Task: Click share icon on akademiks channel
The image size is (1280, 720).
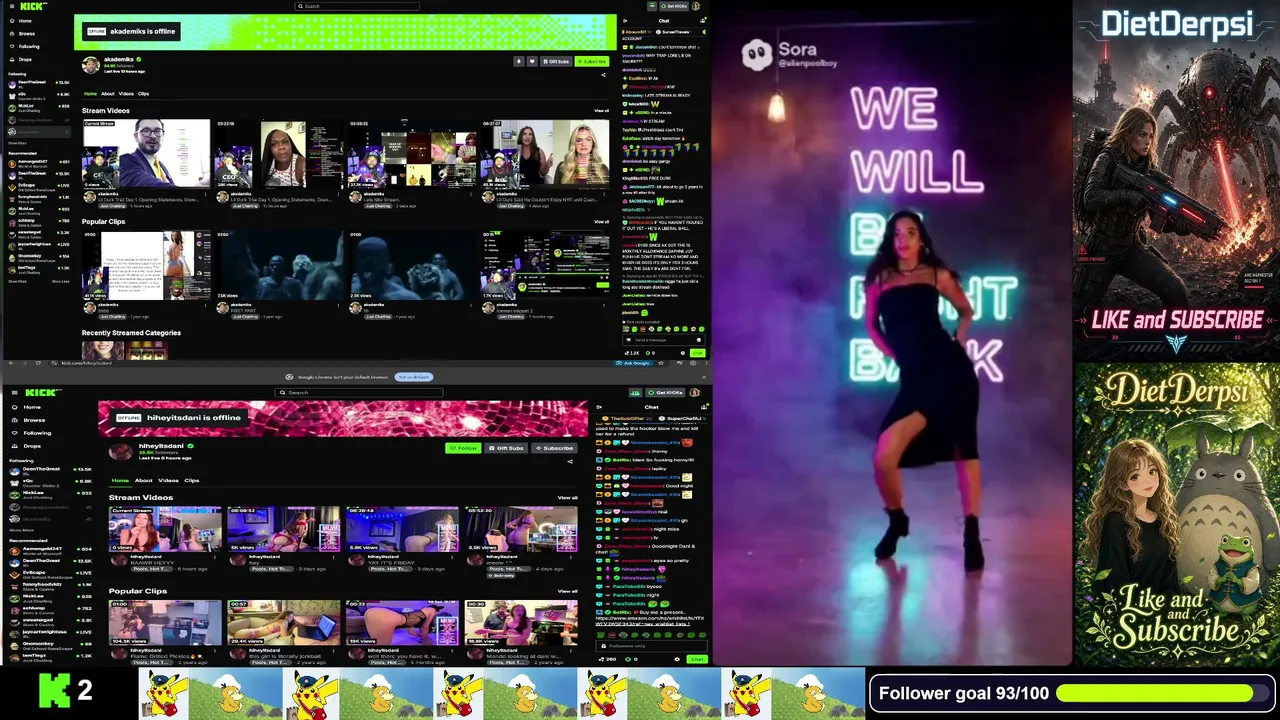Action: [x=603, y=75]
